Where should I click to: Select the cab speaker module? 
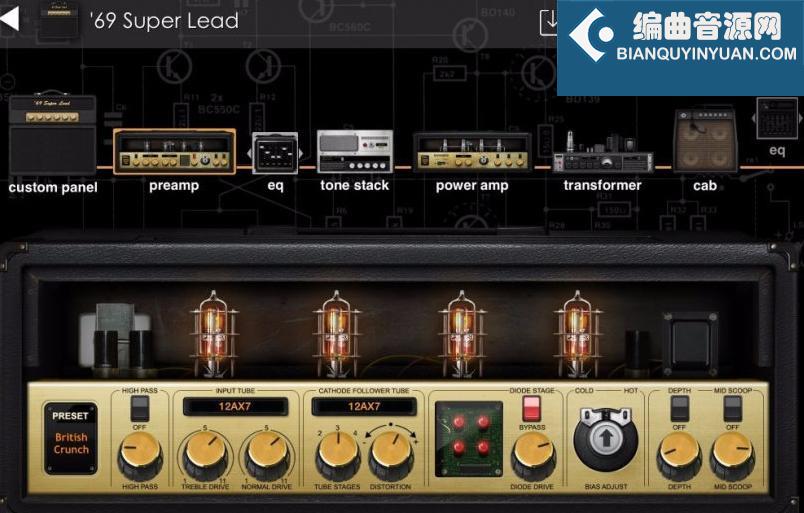point(706,140)
